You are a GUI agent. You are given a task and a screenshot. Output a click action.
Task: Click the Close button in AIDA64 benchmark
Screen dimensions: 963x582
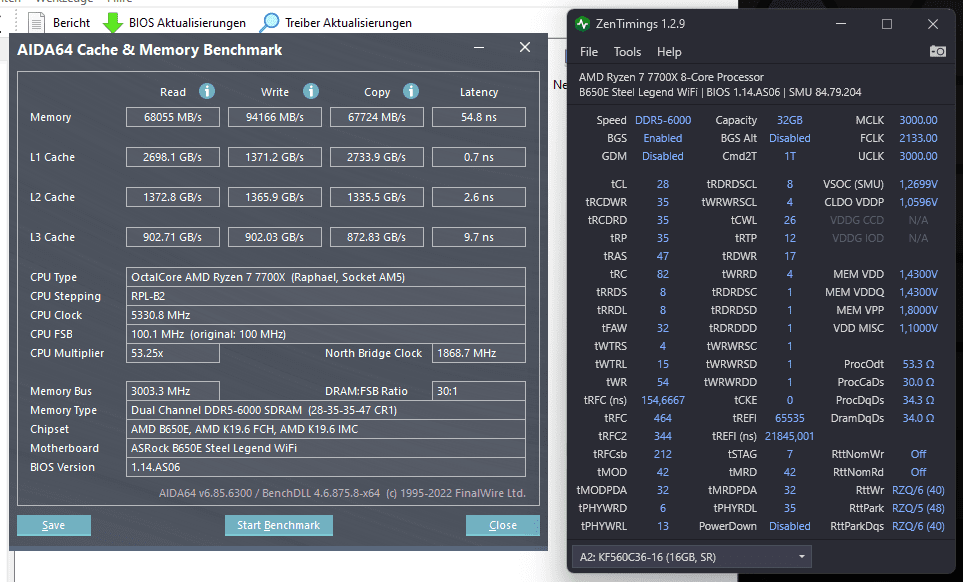pos(502,525)
